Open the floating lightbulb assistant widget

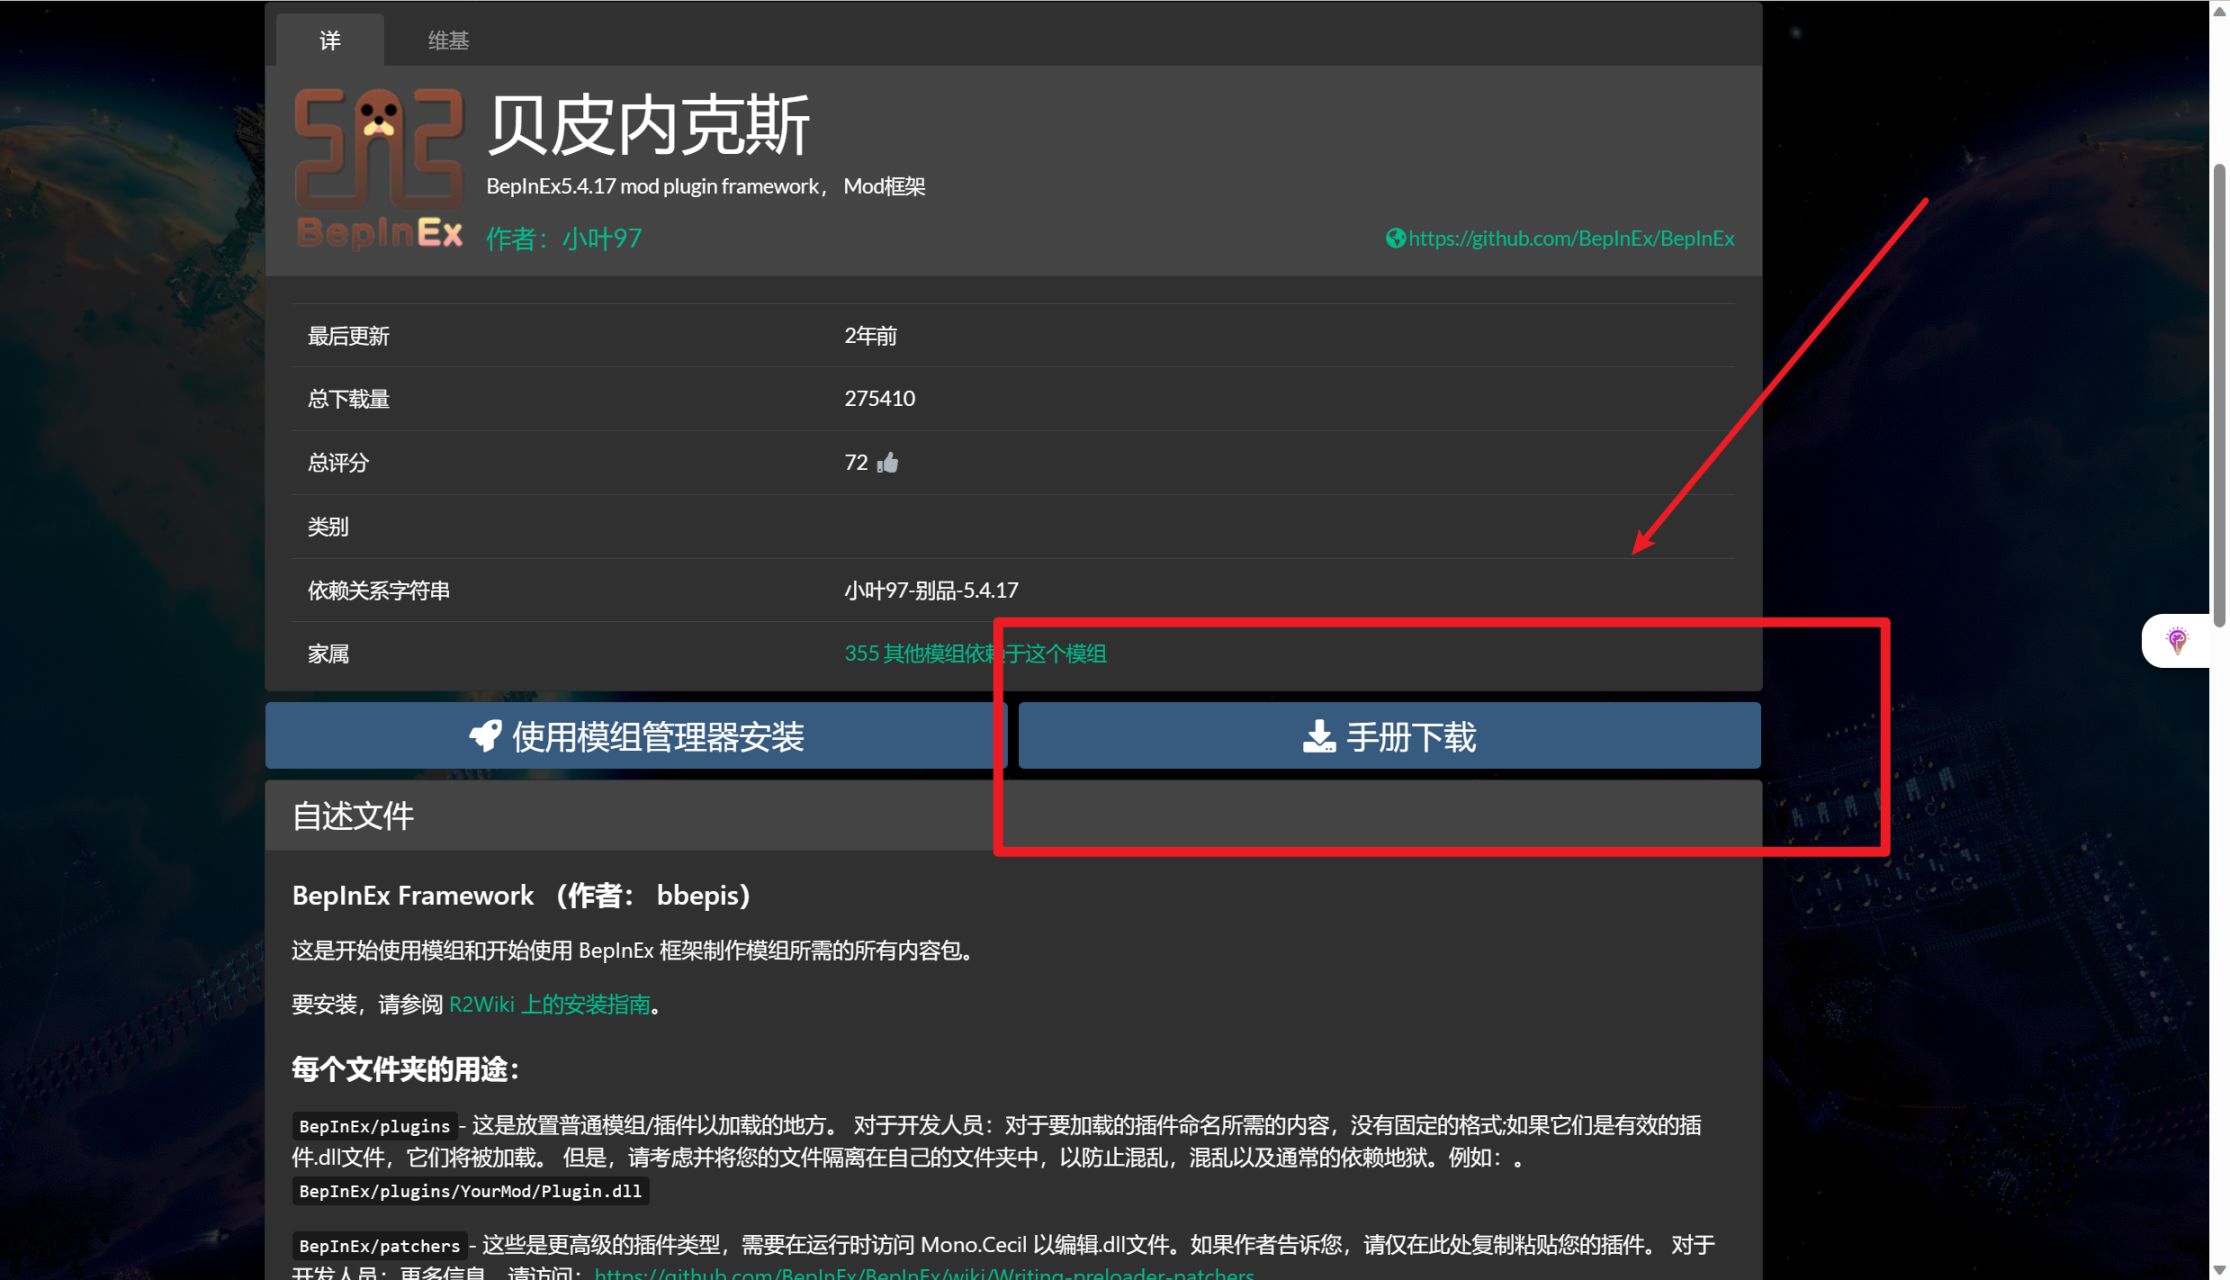[2176, 640]
